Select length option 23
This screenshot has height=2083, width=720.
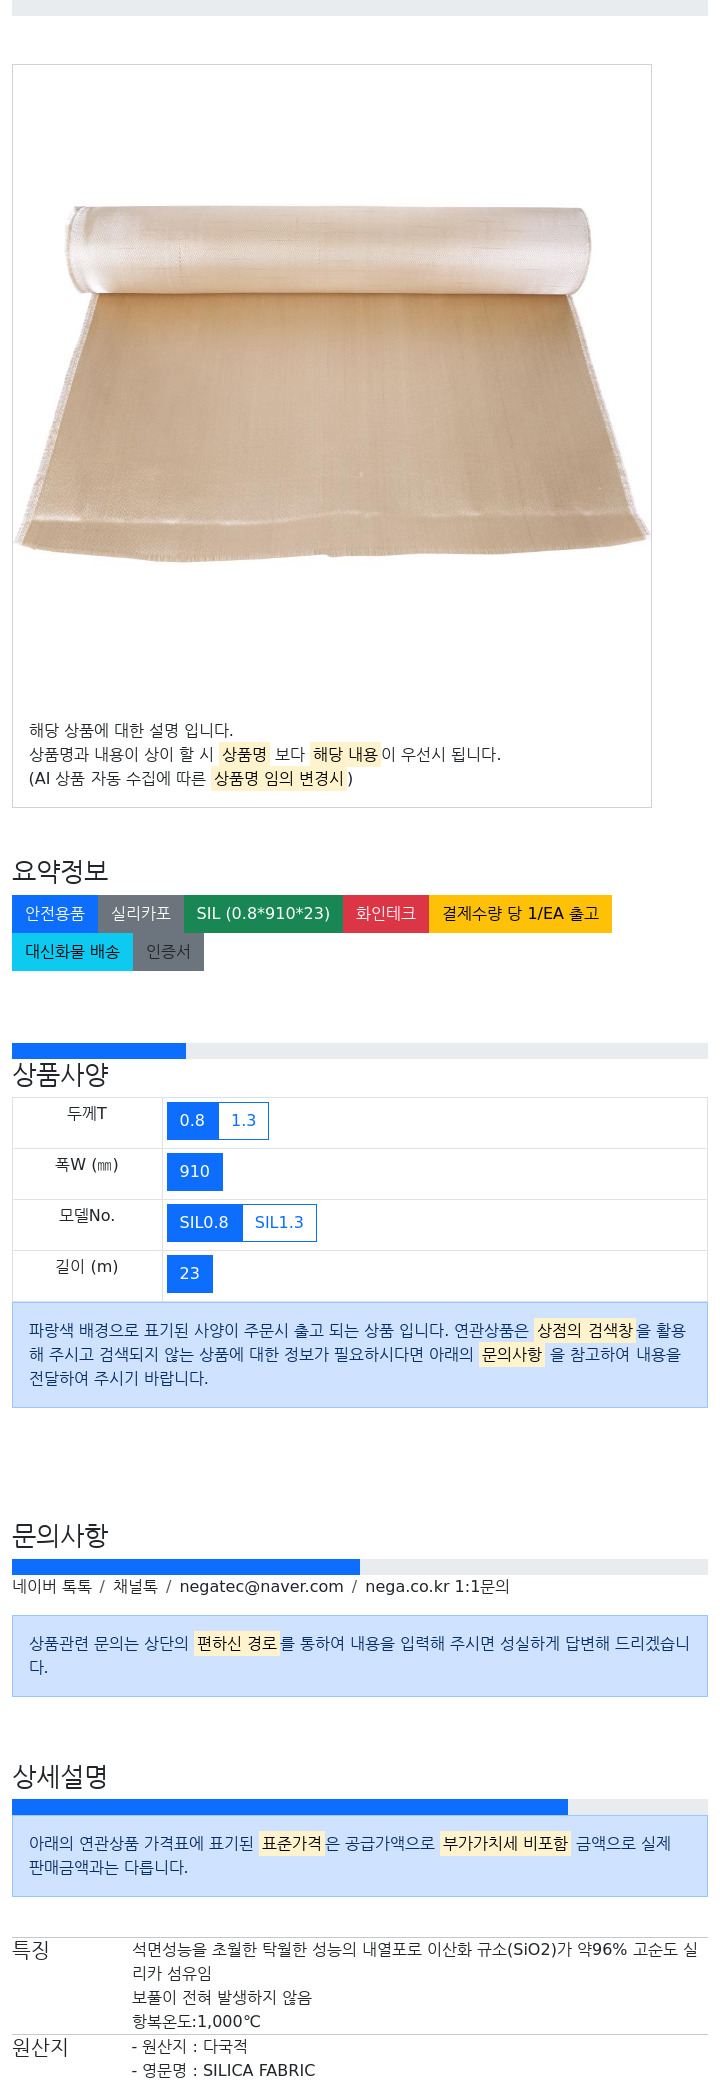pyautogui.click(x=190, y=1274)
